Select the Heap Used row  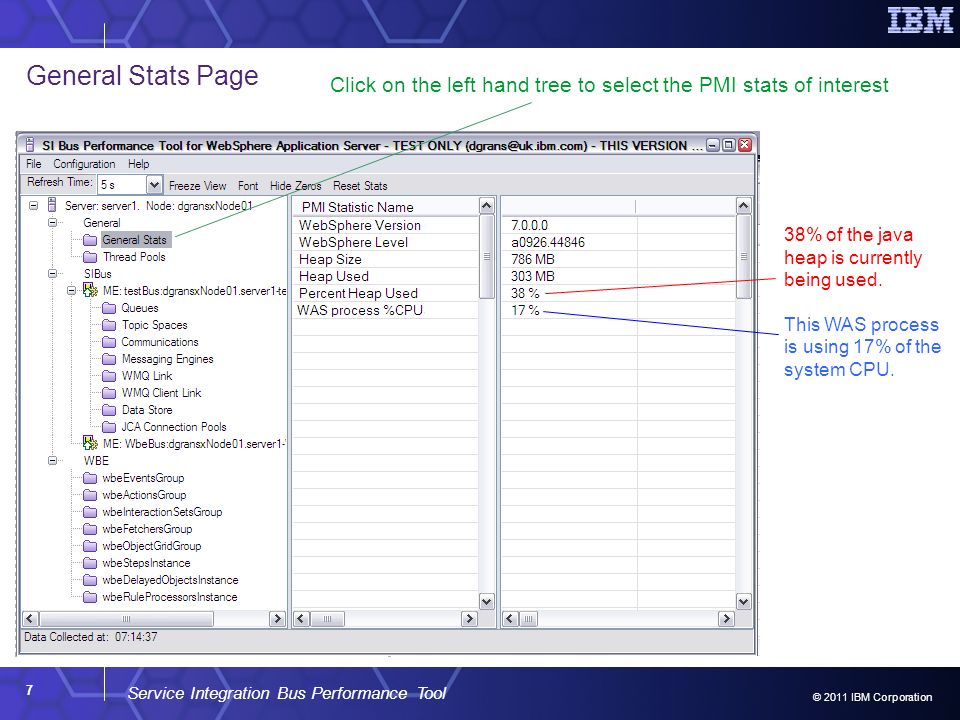[386, 277]
